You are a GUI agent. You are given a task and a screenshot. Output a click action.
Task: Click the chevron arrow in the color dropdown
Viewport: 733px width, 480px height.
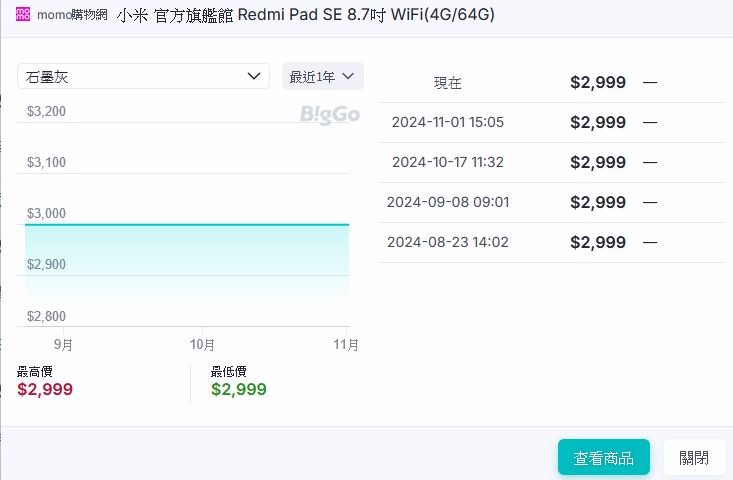(254, 76)
